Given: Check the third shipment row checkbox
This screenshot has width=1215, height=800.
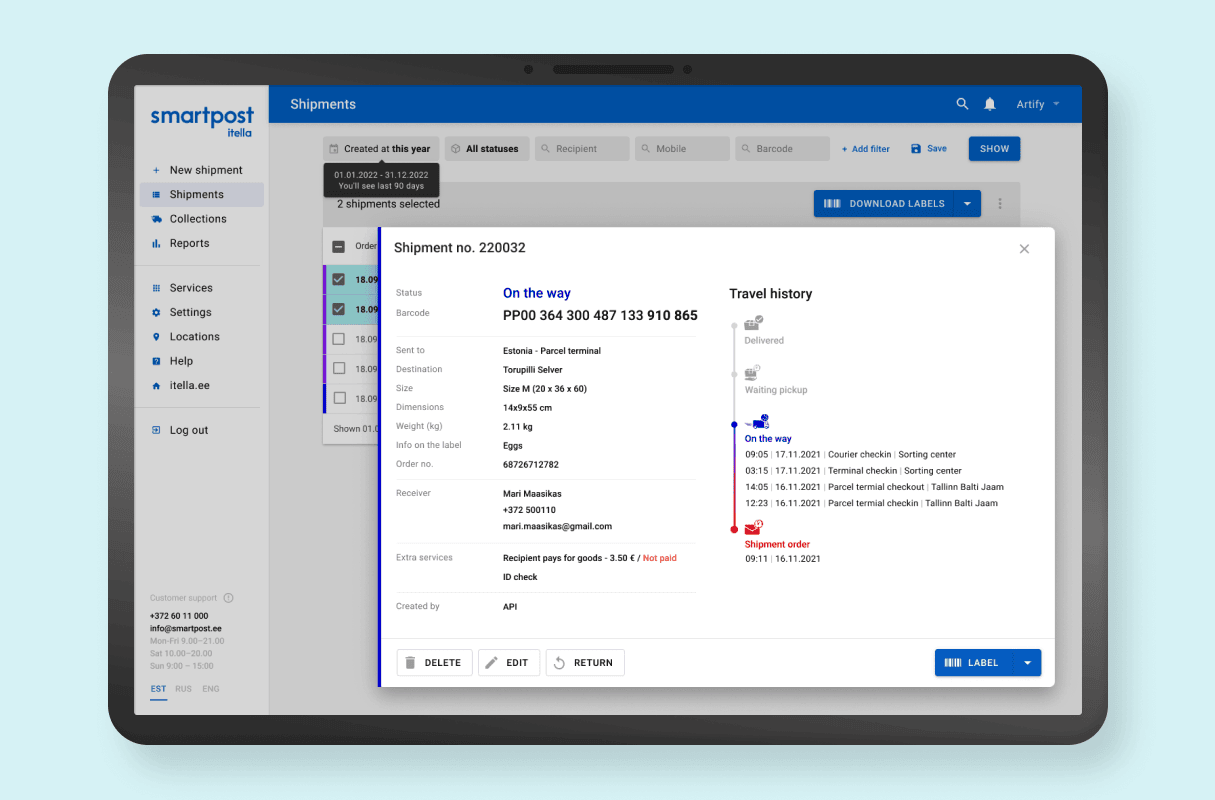Looking at the screenshot, I should click(x=339, y=339).
